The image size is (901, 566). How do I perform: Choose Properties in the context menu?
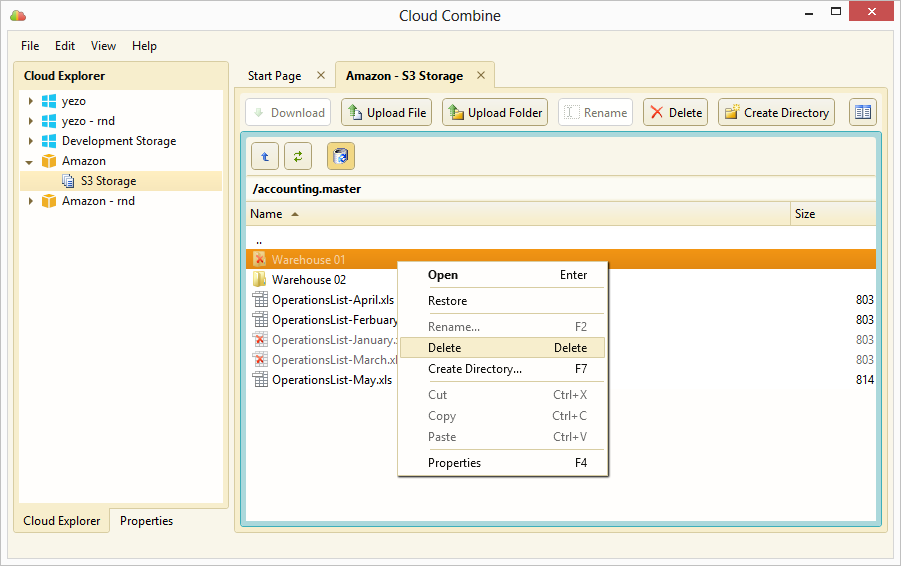coord(502,463)
